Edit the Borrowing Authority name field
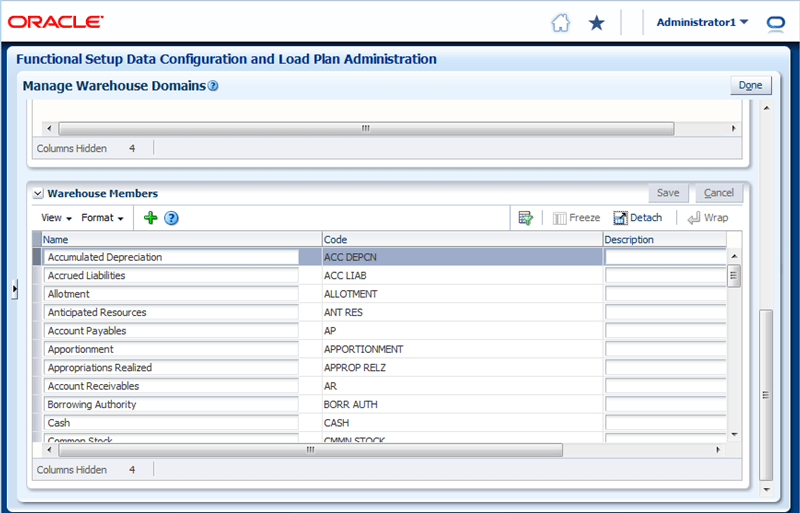Screen dimensions: 800x513 (171, 404)
